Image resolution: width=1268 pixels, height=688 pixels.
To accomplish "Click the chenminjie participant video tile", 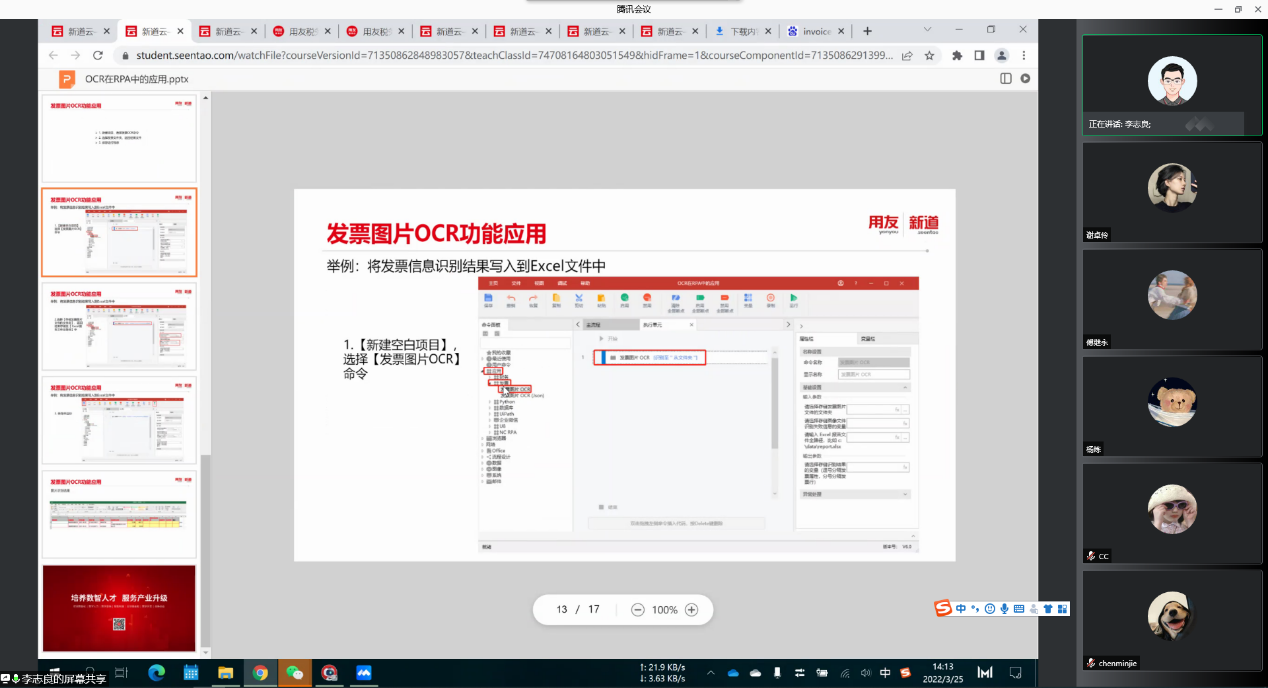I will [1172, 620].
